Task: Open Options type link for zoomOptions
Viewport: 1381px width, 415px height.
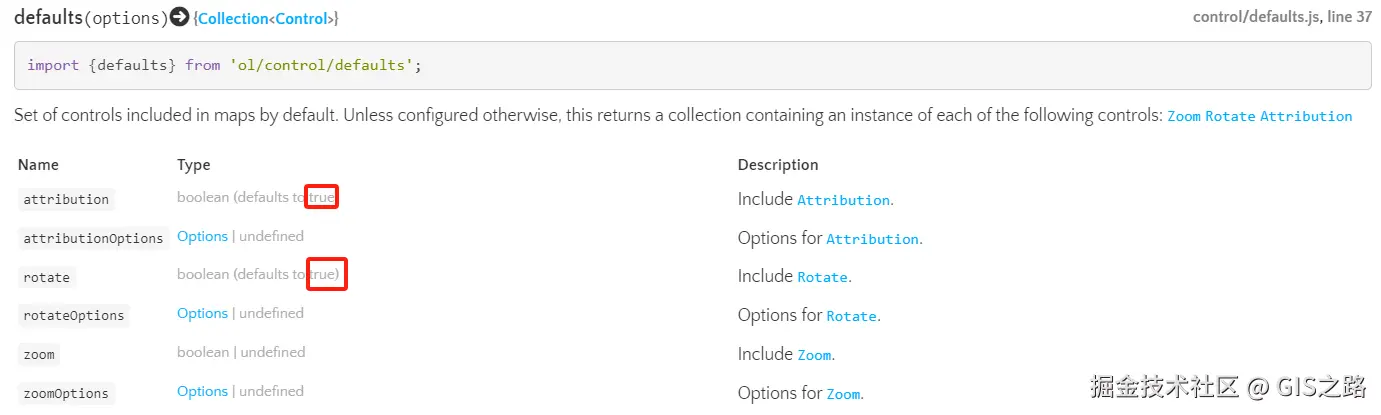Action: point(202,391)
